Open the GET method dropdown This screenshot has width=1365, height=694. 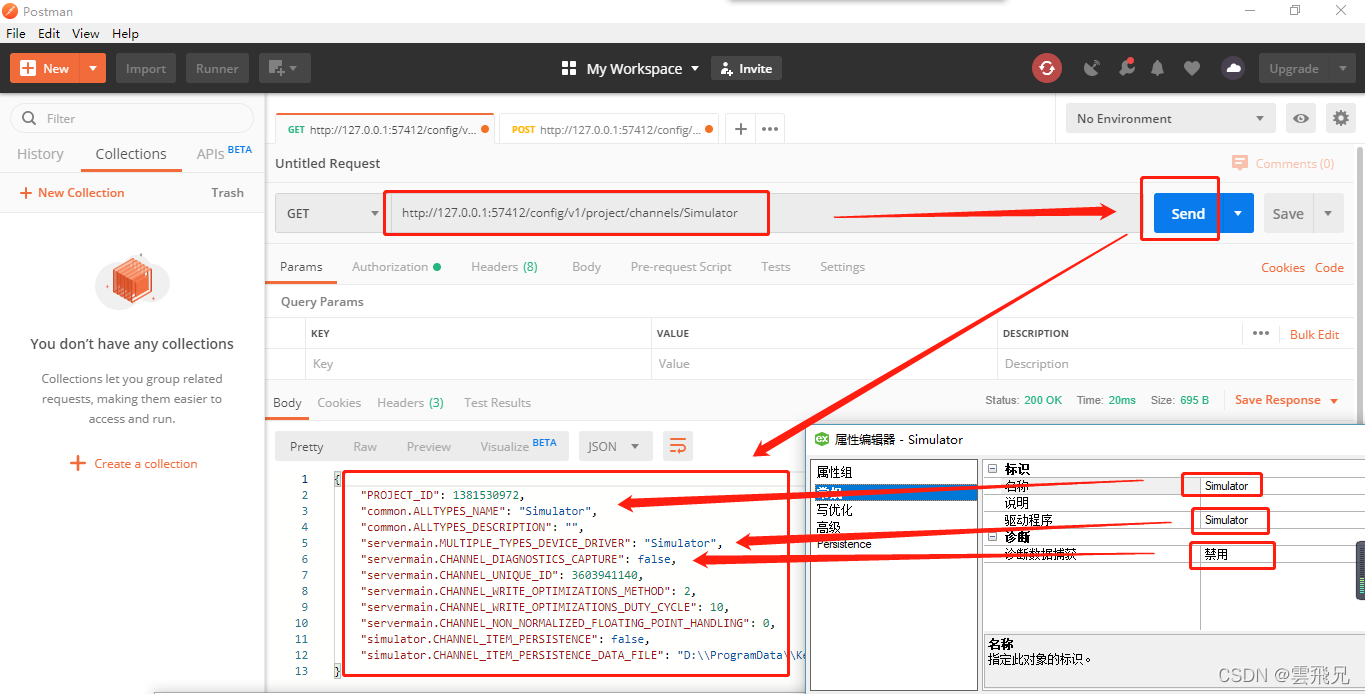pyautogui.click(x=328, y=213)
